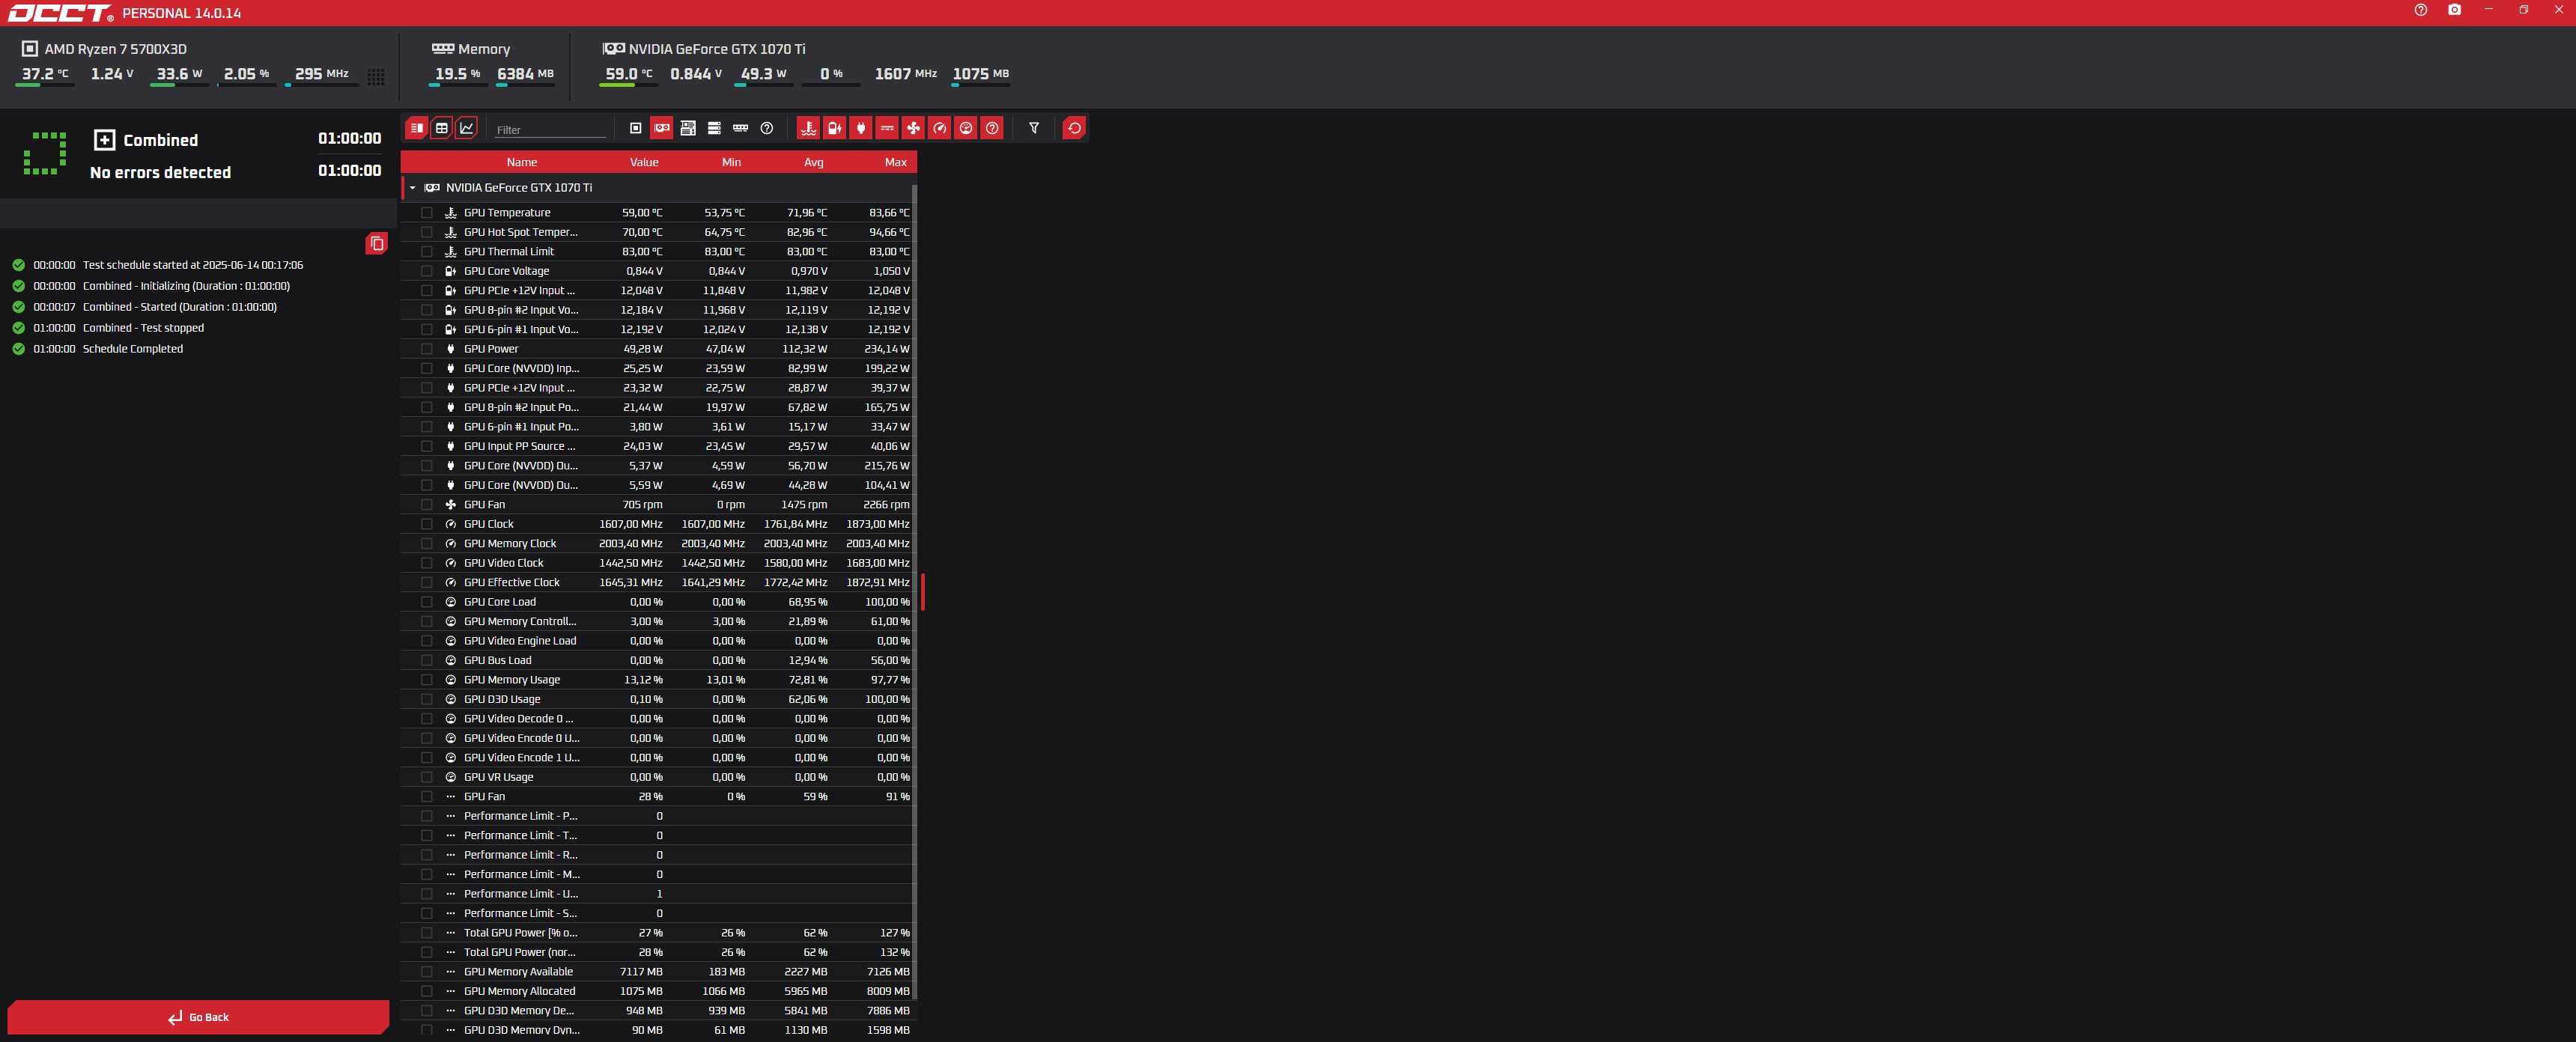This screenshot has width=2576, height=1042.
Task: Click the OCCT logo
Action: click(x=60, y=13)
